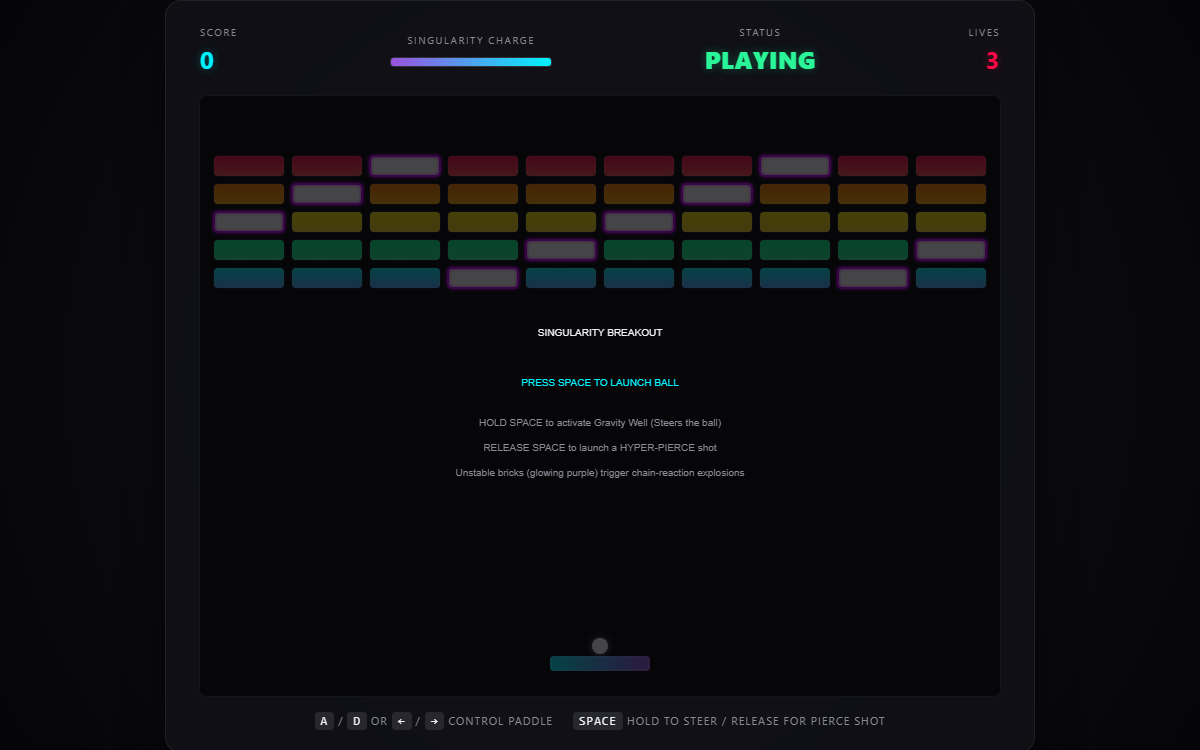The width and height of the screenshot is (1200, 750).
Task: Click the lives counter showing 3
Action: [992, 61]
